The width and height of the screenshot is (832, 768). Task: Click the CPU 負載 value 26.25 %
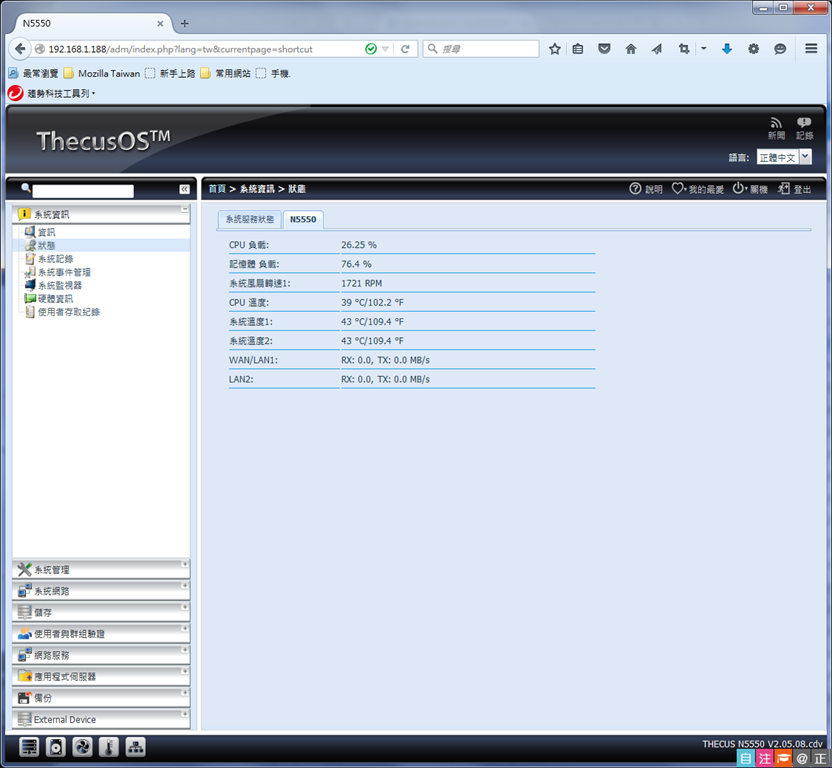coord(359,245)
